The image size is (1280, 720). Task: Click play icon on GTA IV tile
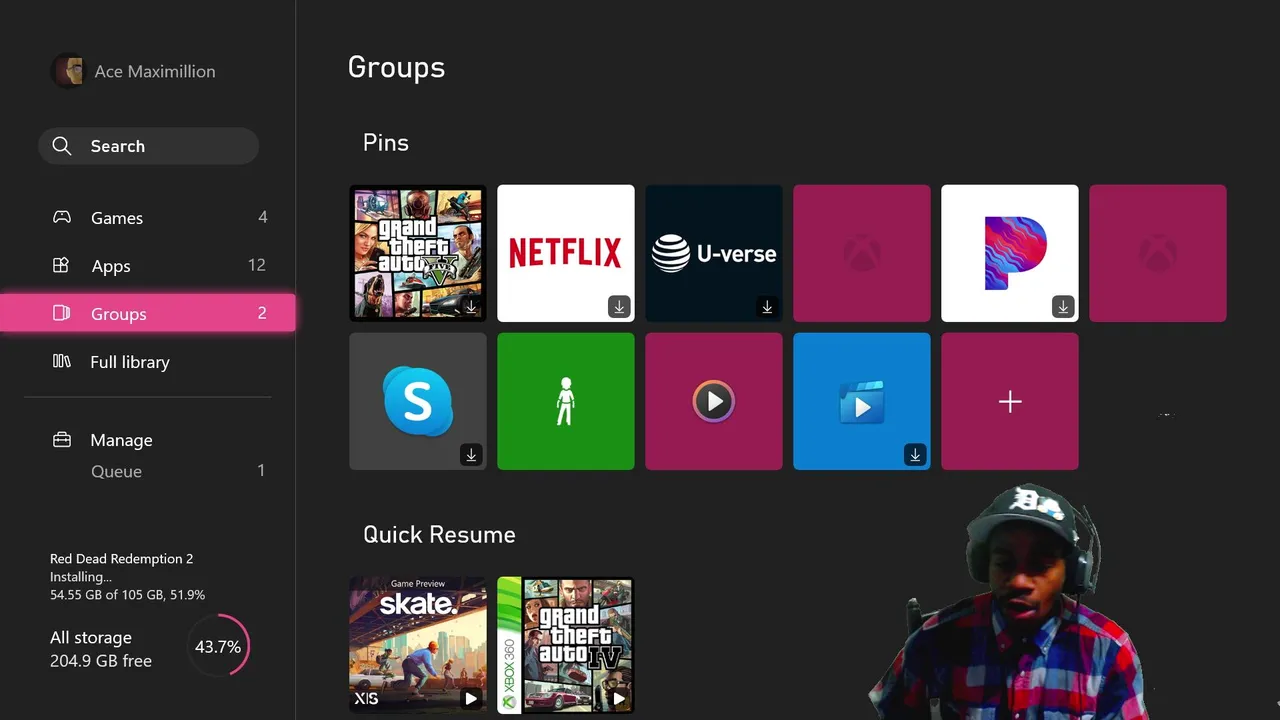619,698
